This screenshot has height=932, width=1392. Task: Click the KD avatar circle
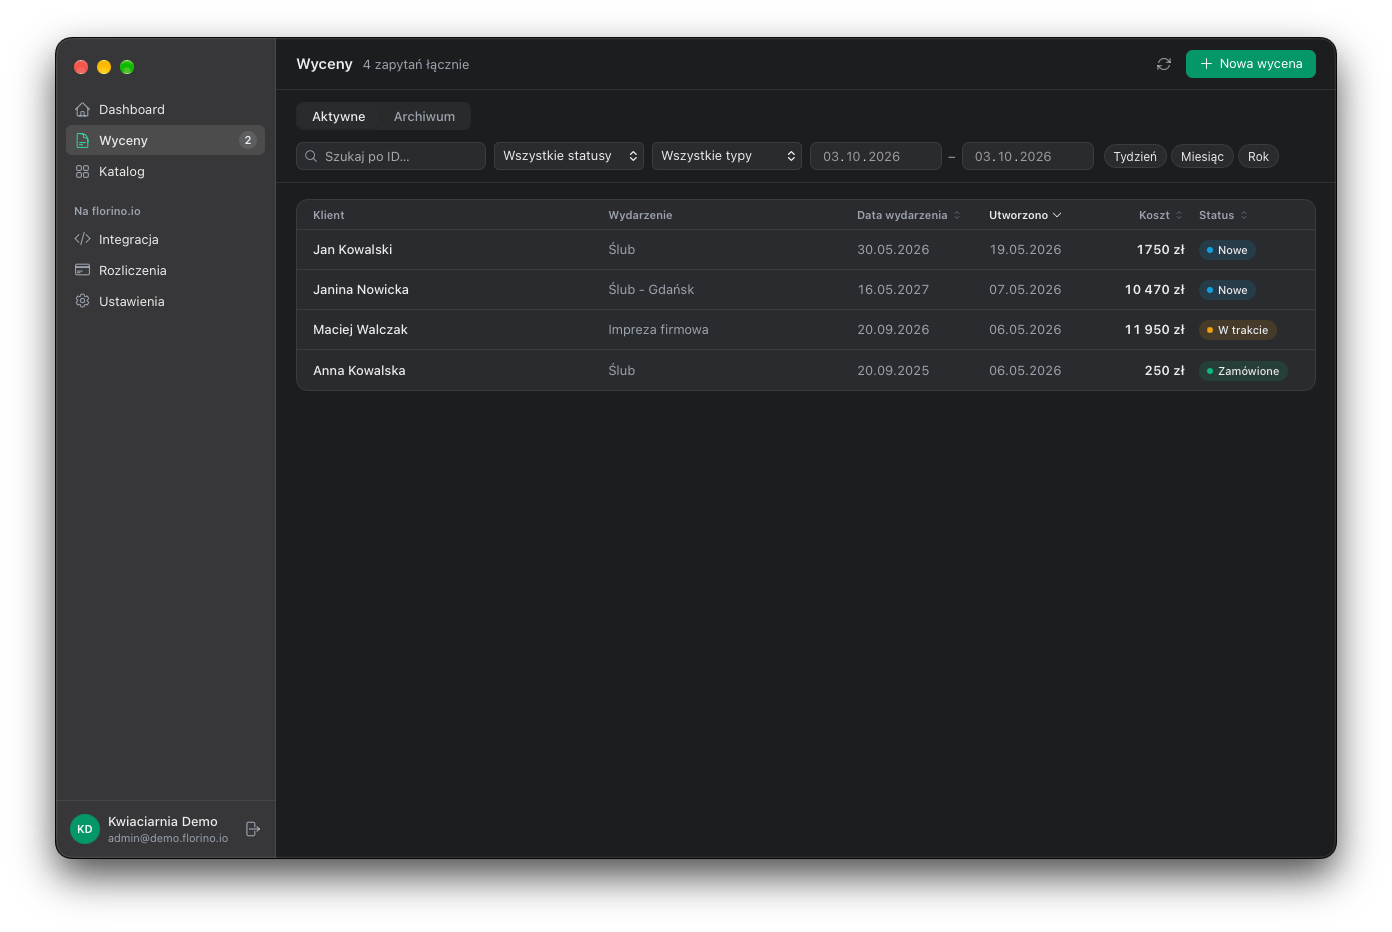pos(85,829)
